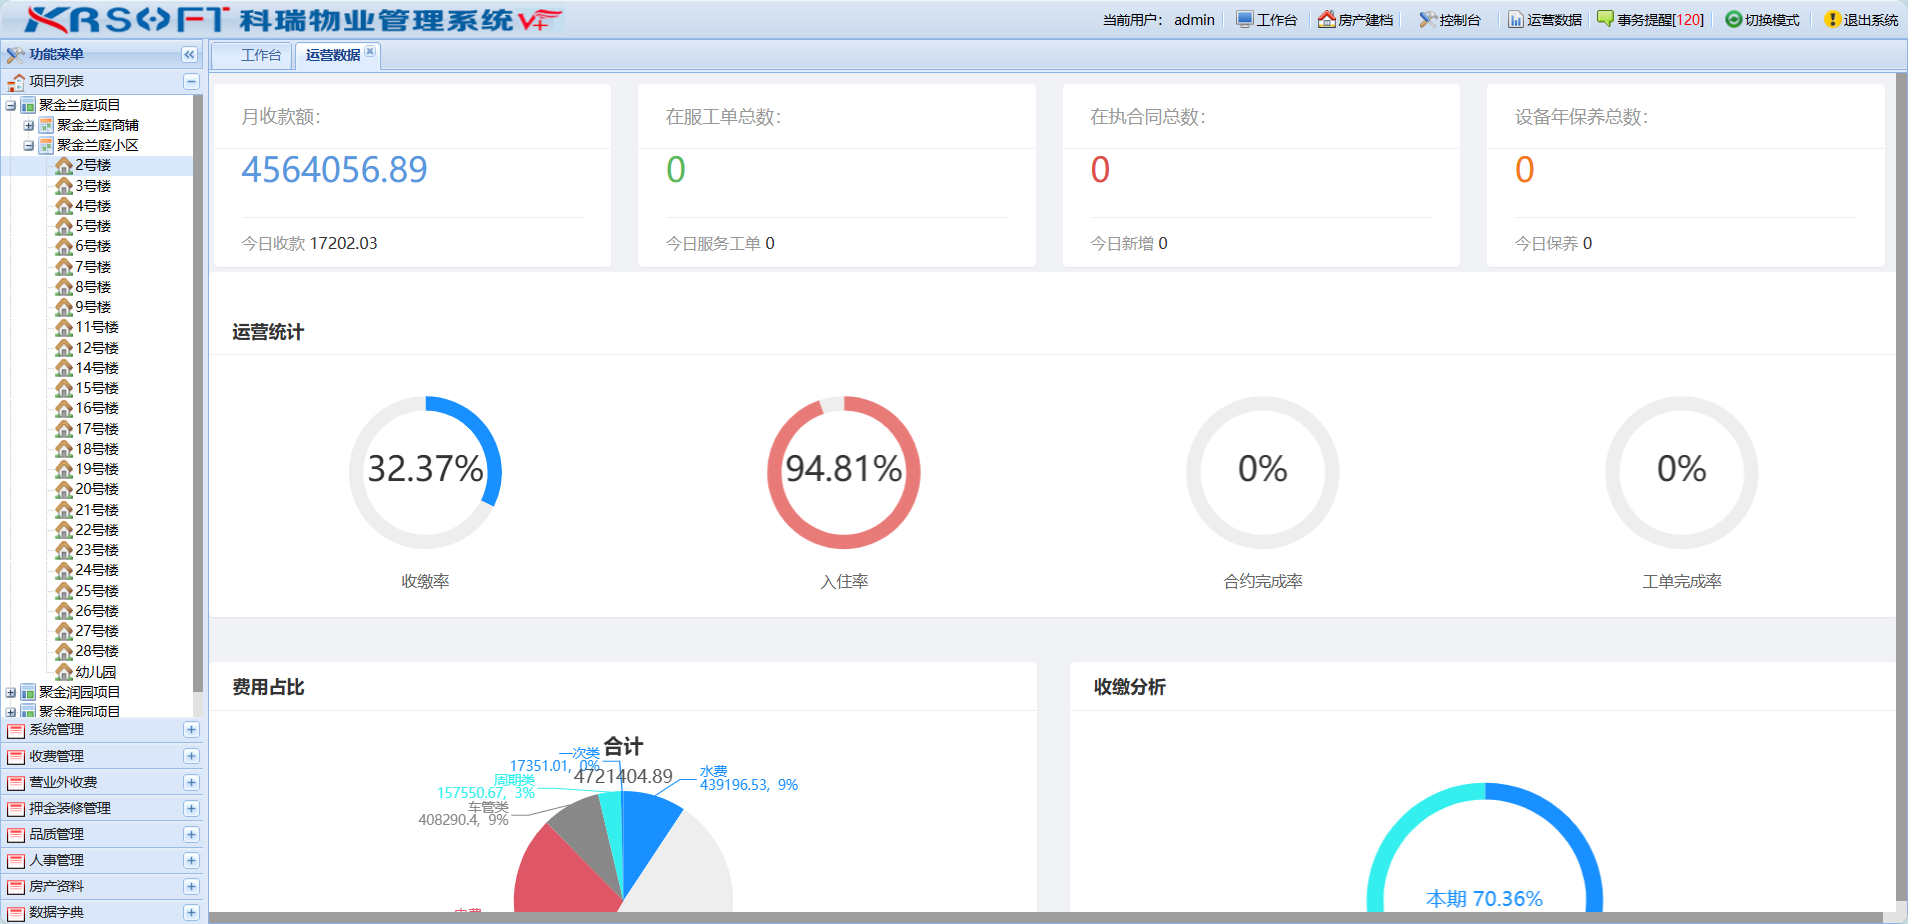Viewport: 1908px width, 924px height.
Task: Expand the 品质管理 panel plus button
Action: [x=191, y=834]
